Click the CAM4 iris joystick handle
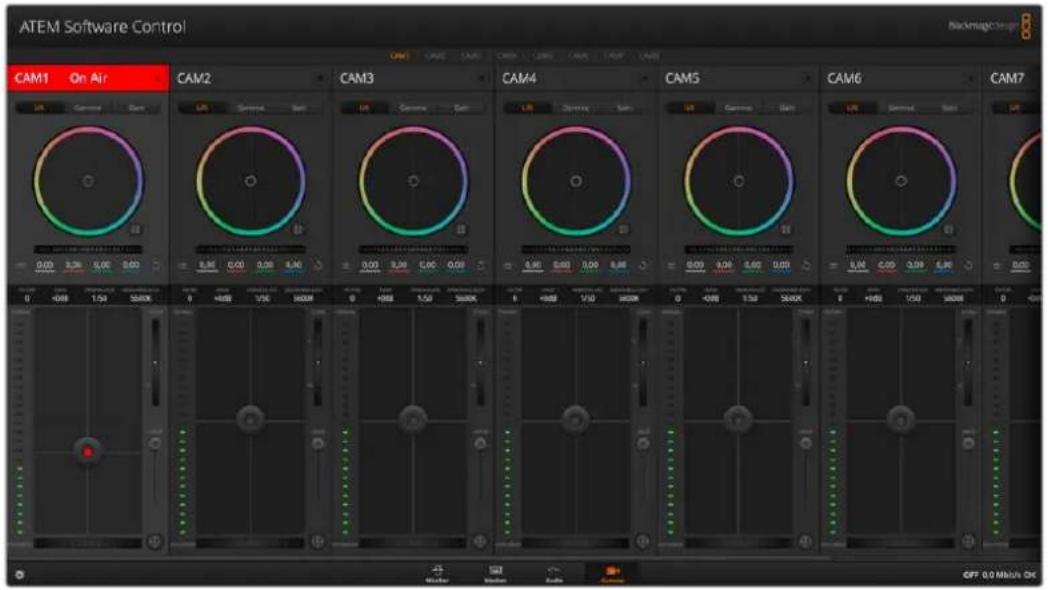 575,419
